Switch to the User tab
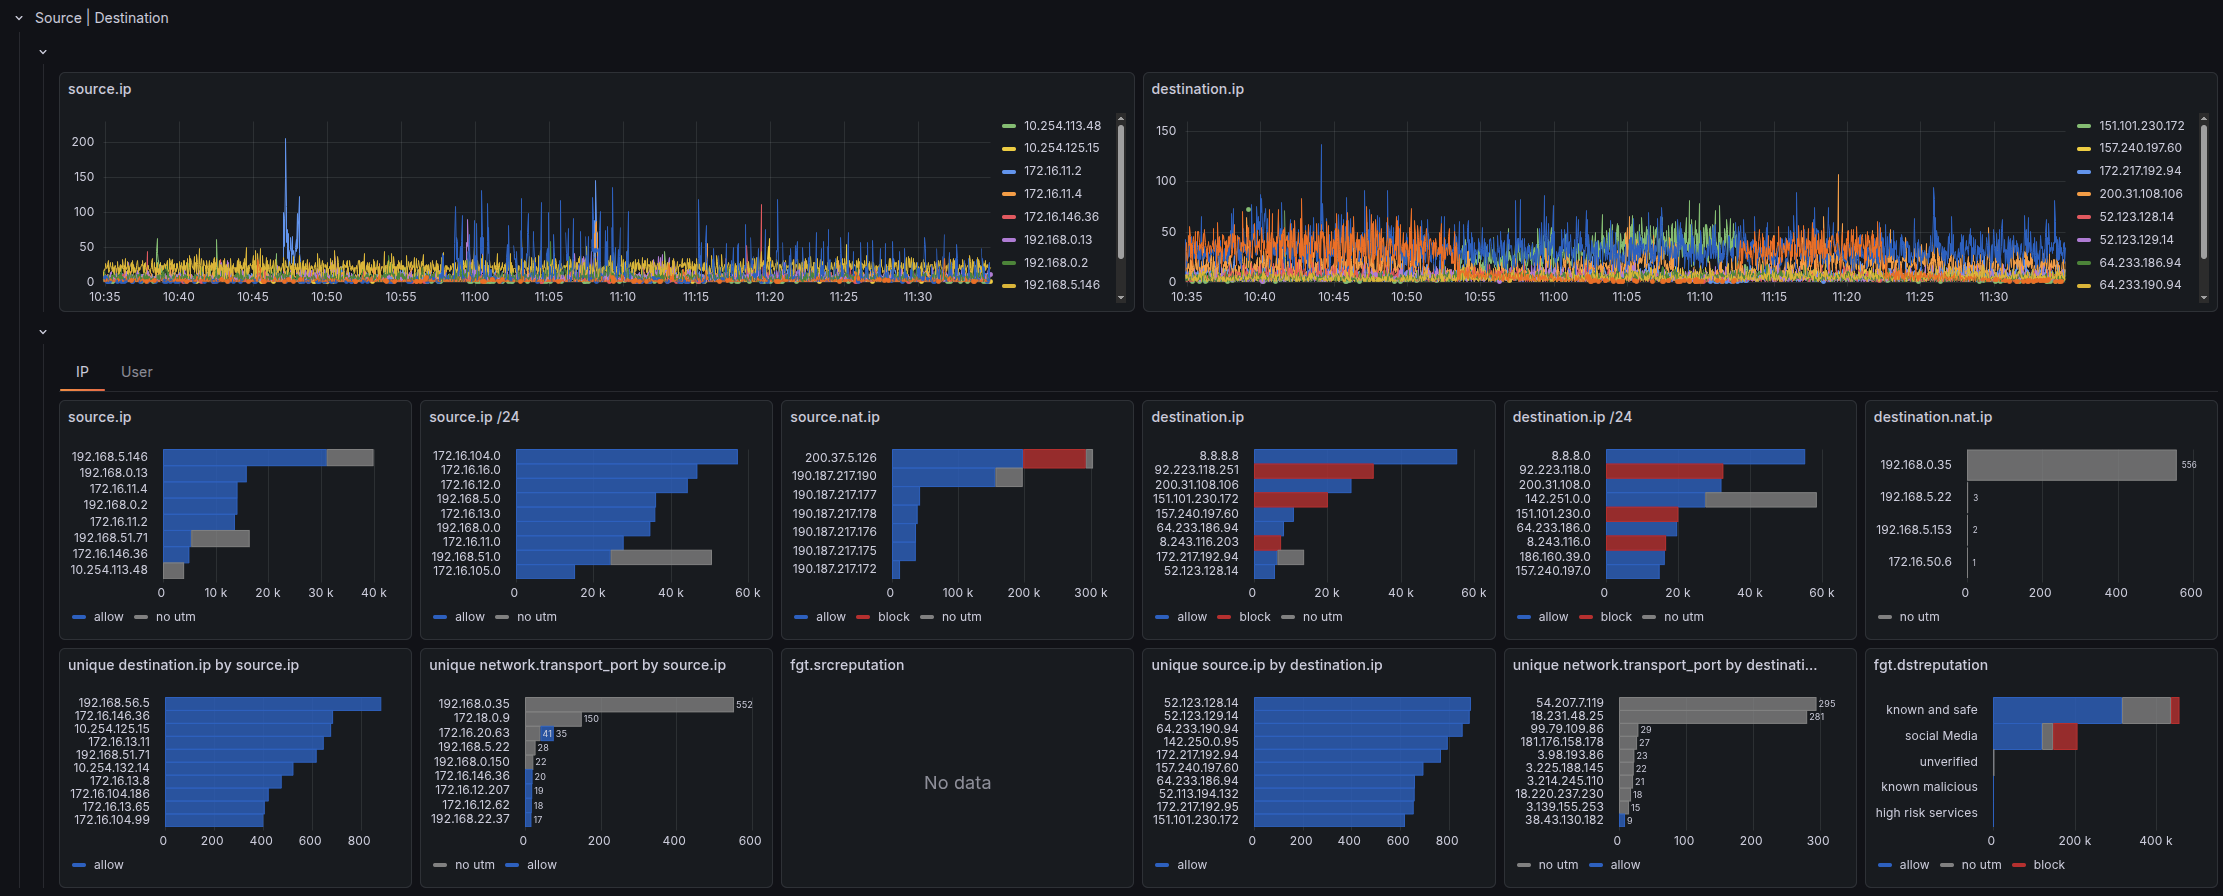2223x896 pixels. pyautogui.click(x=136, y=372)
